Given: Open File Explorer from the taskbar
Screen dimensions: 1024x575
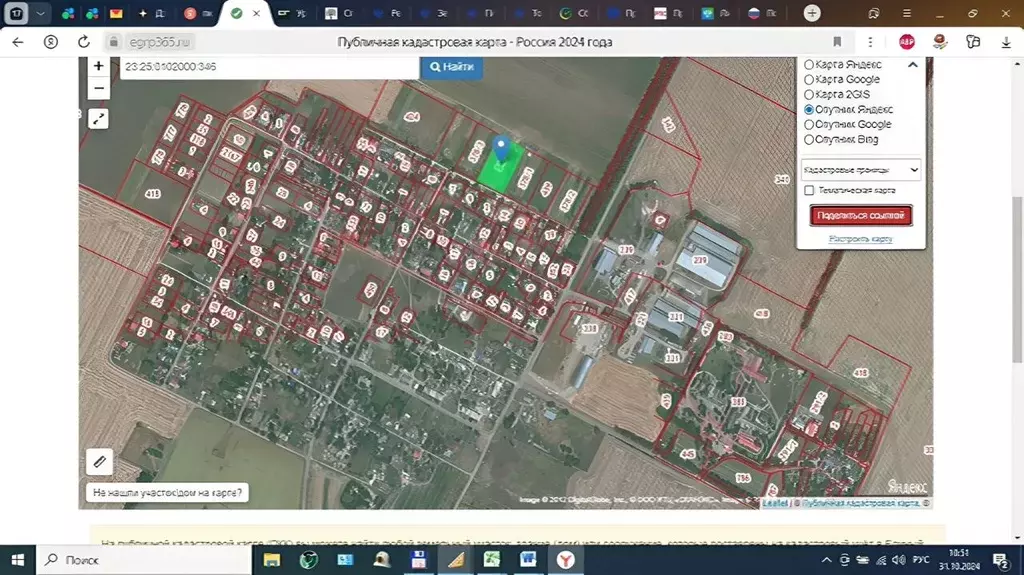Looking at the screenshot, I should (272, 560).
